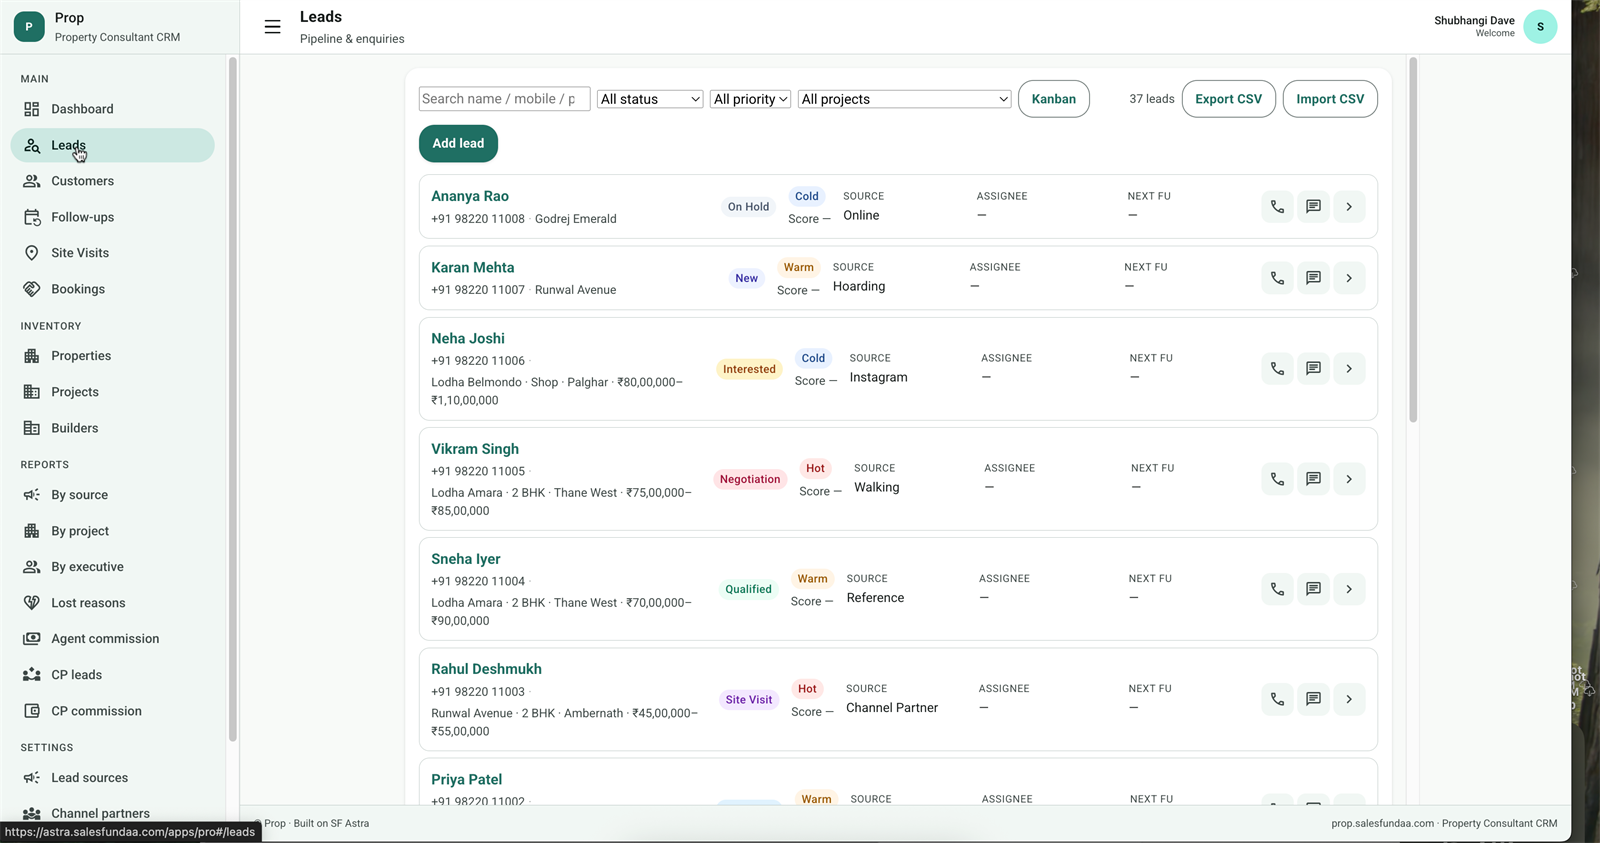This screenshot has height=843, width=1600.
Task: Open message icon for Vikram Singh
Action: (x=1313, y=479)
